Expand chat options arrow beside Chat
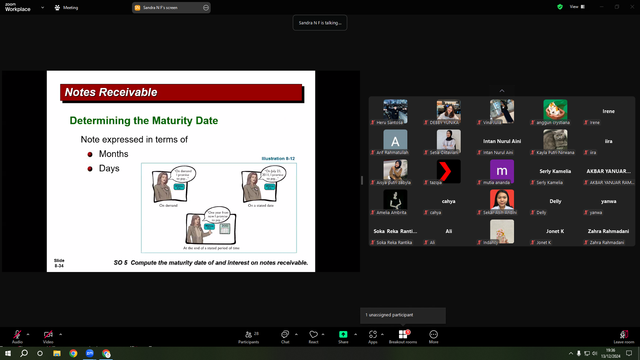Screen dimensions: 640x360 [x=296, y=334]
